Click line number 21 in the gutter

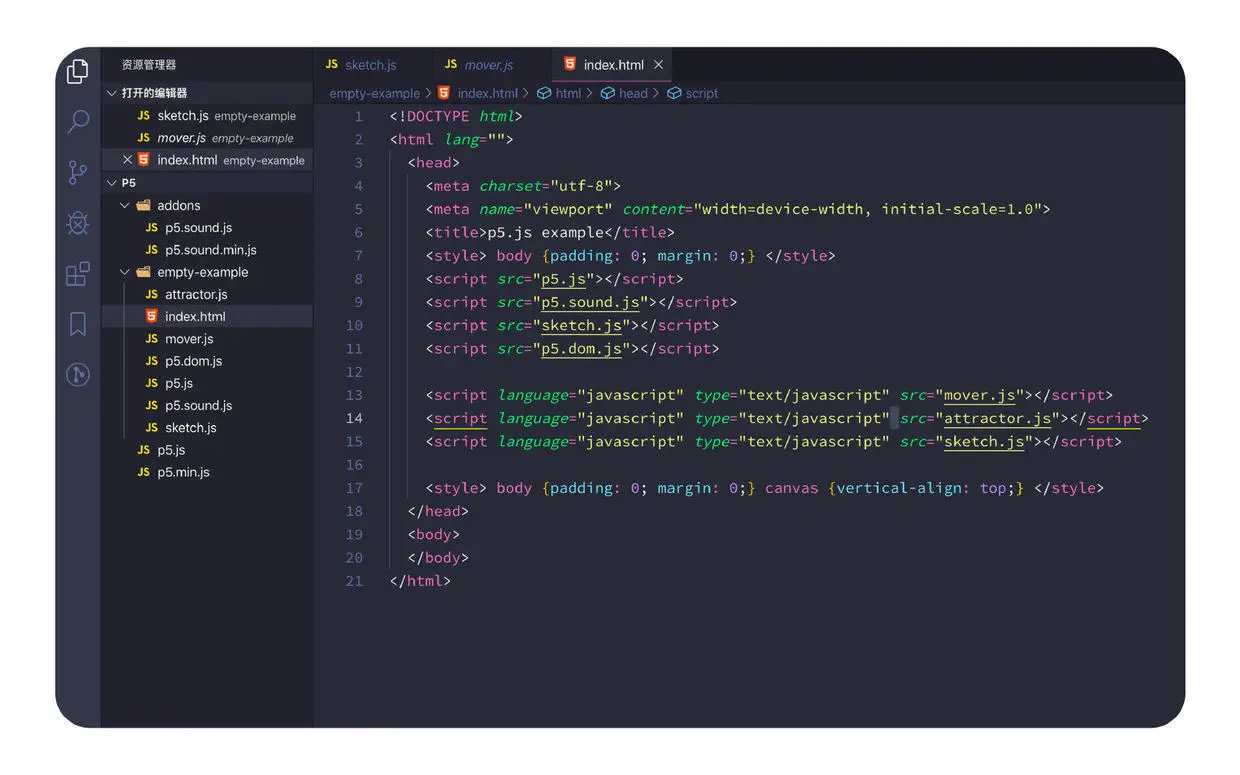[x=354, y=581]
